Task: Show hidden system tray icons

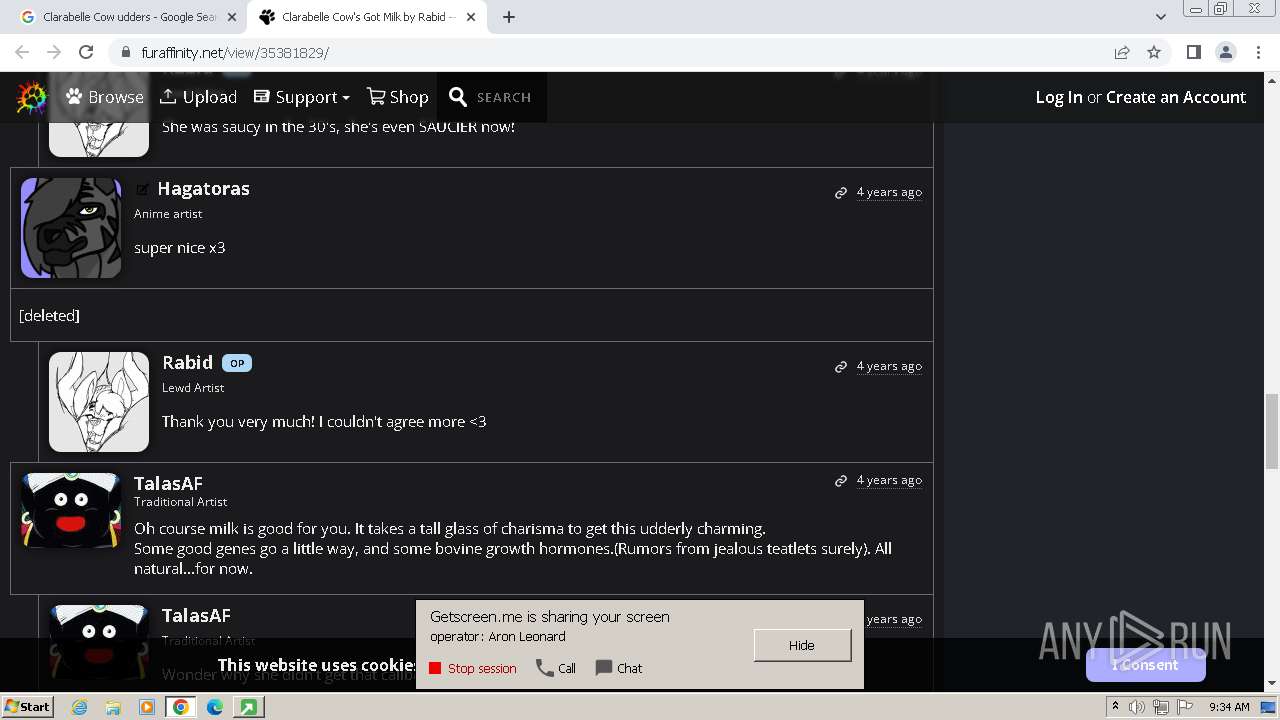Action: (1115, 707)
